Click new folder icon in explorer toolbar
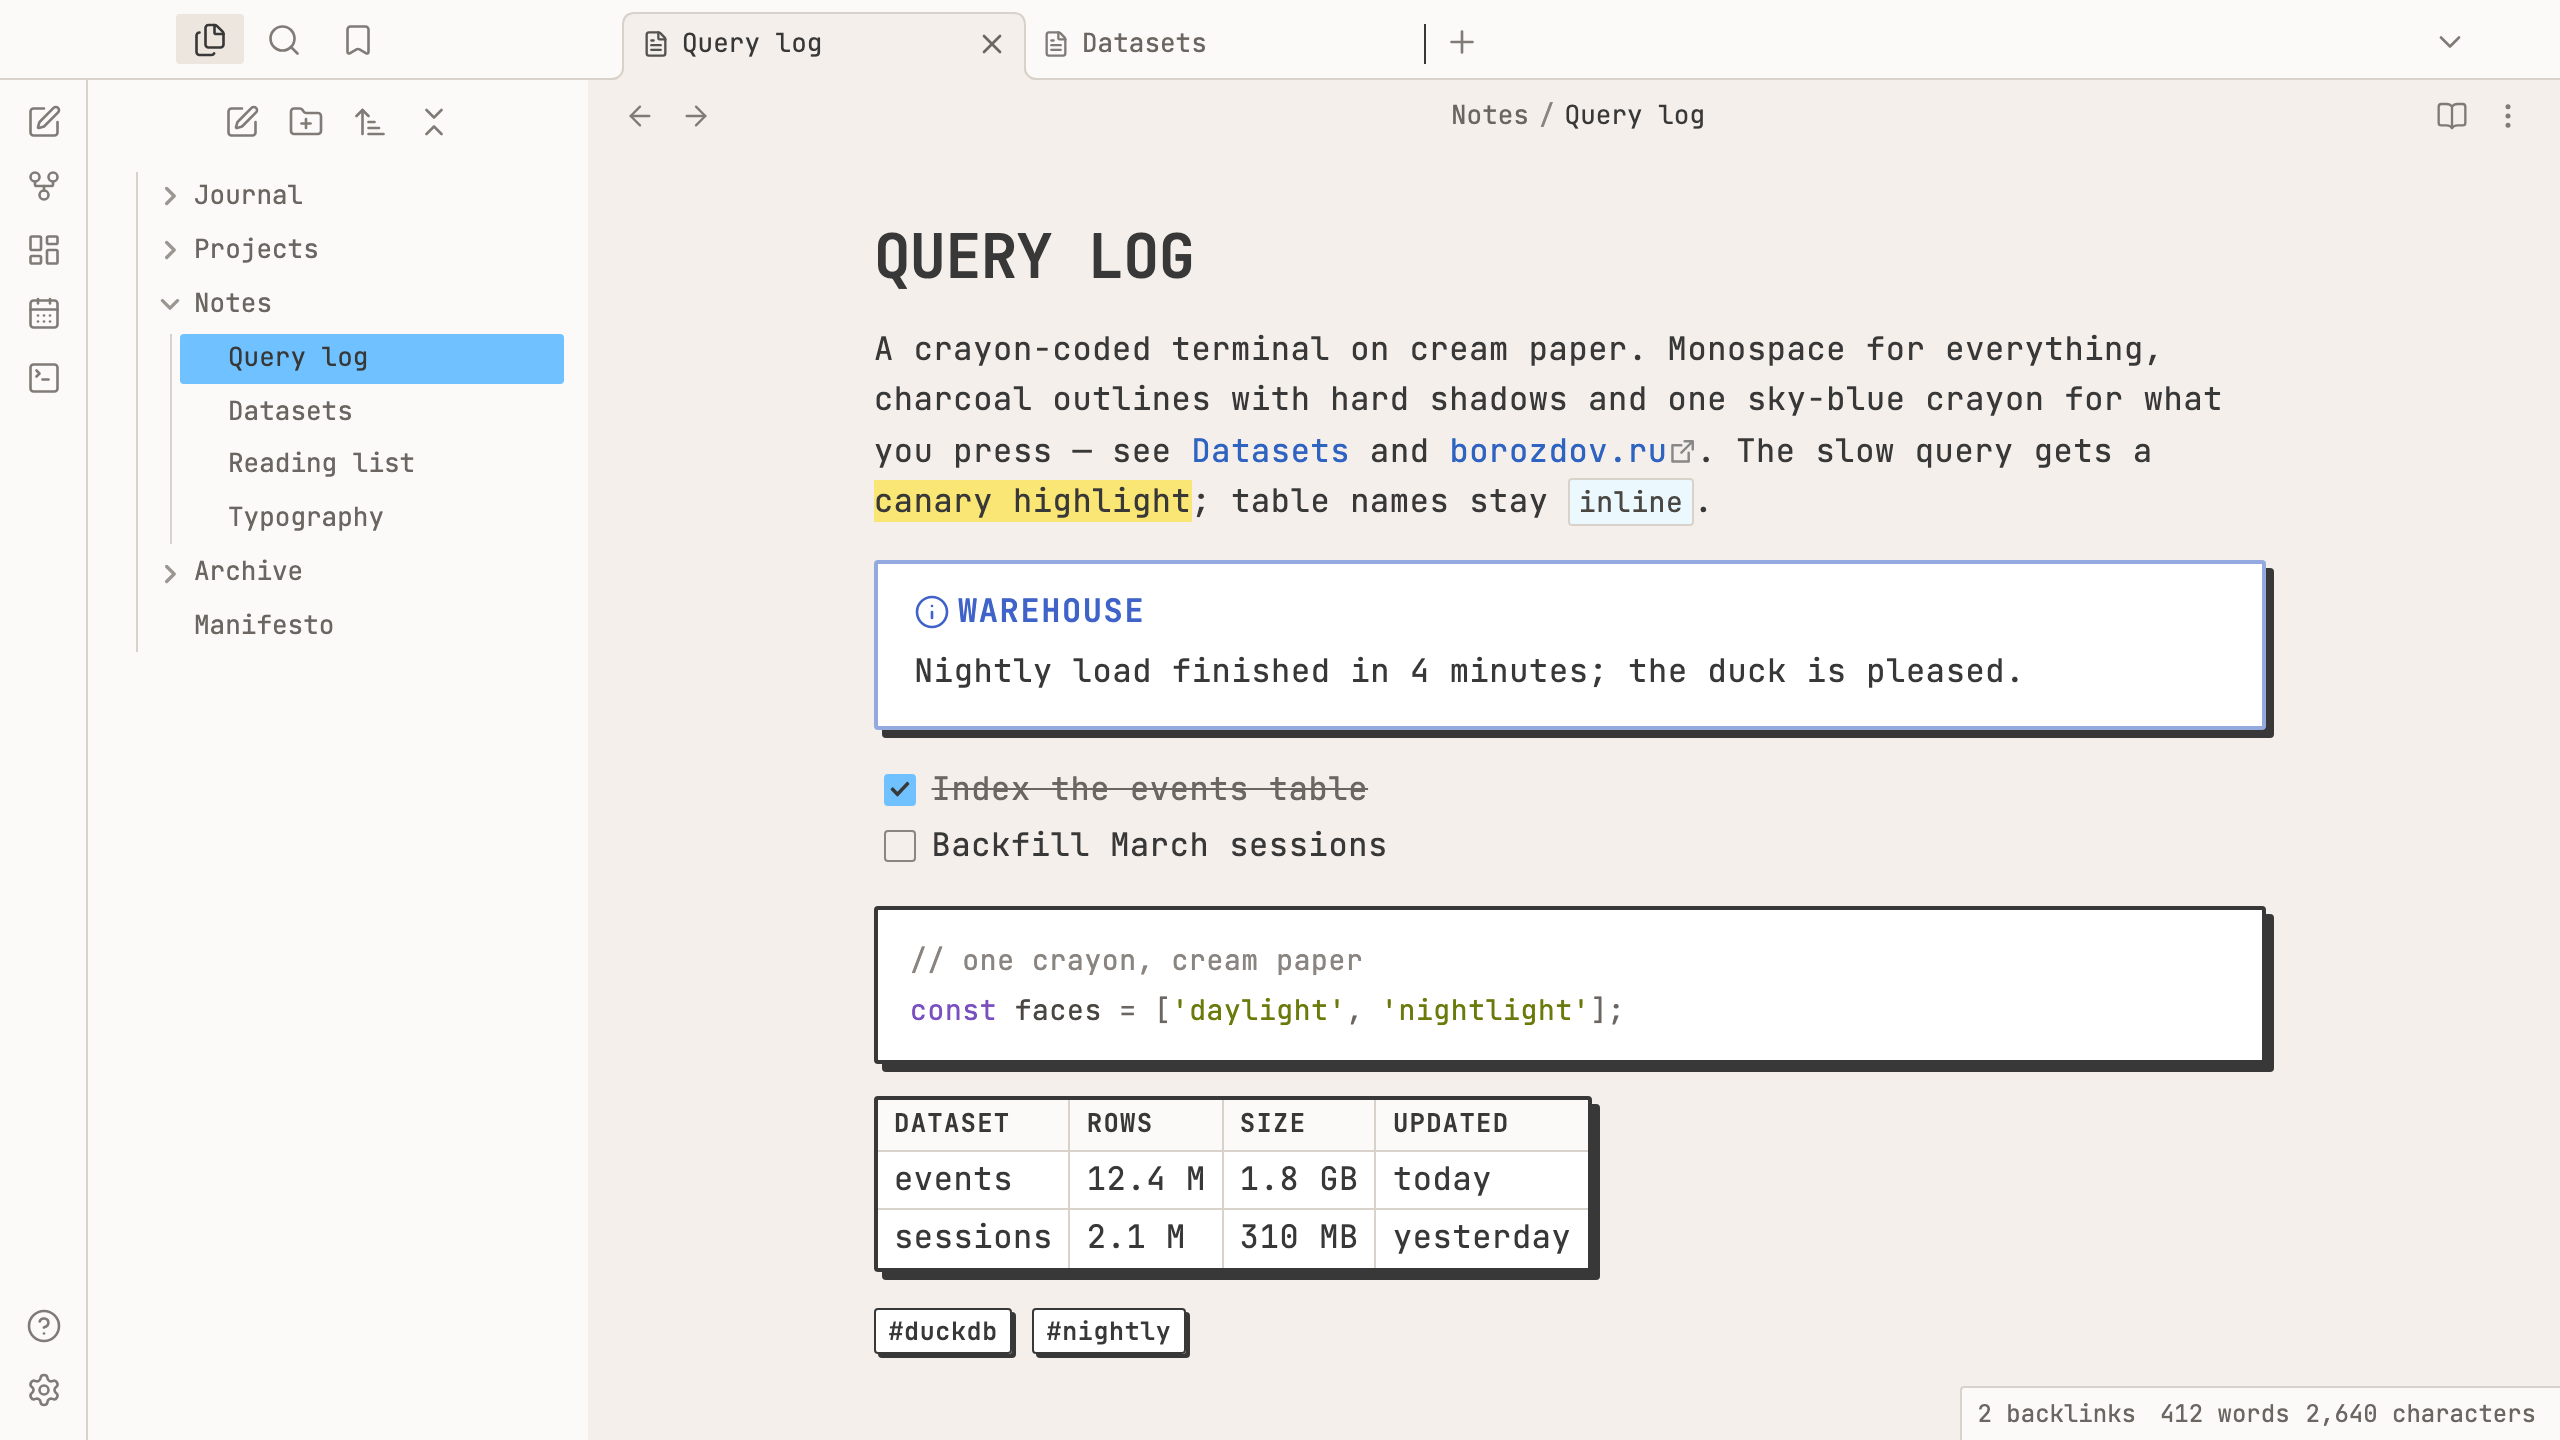The width and height of the screenshot is (2560, 1440). click(x=306, y=122)
